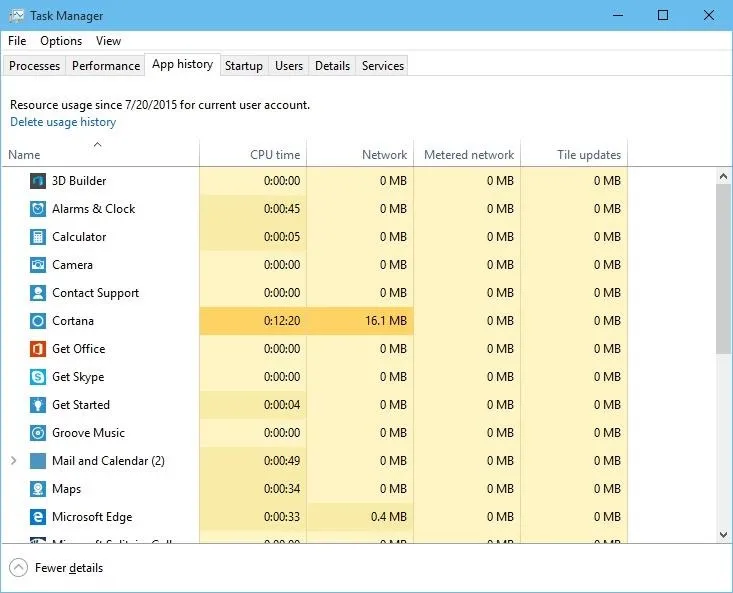Click the Get Office app icon
The height and width of the screenshot is (593, 733).
tap(38, 349)
